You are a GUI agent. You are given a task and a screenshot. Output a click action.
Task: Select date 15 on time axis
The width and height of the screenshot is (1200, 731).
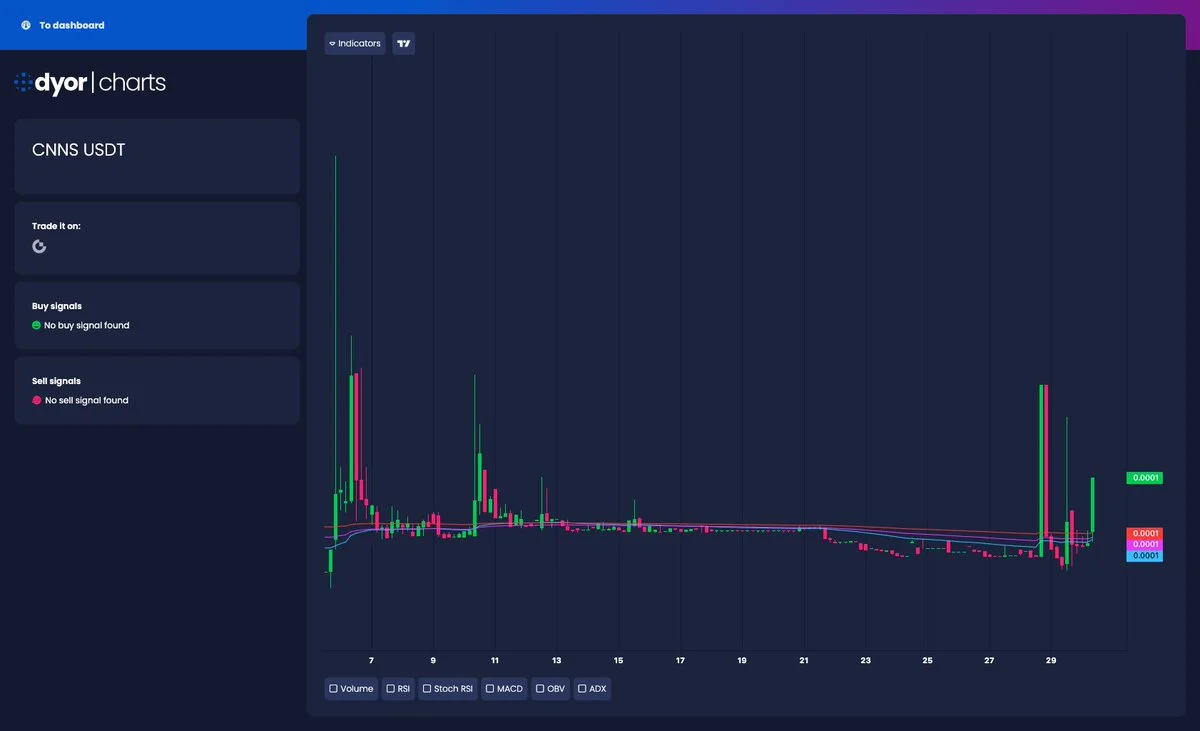[x=619, y=661]
